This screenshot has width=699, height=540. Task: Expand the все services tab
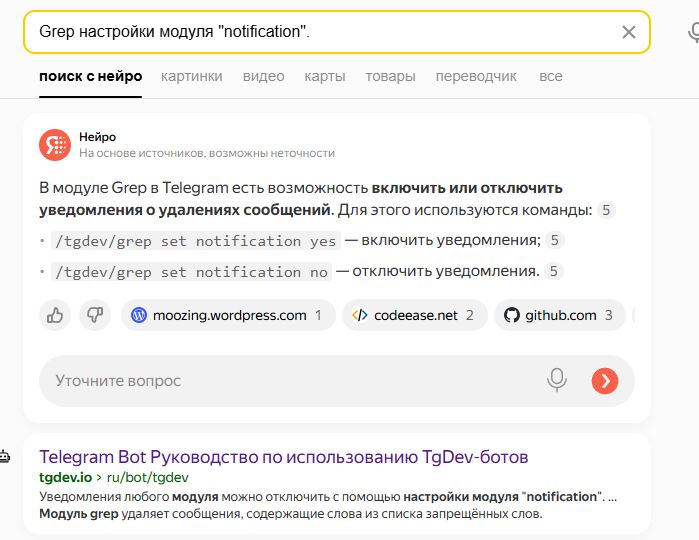coord(550,76)
